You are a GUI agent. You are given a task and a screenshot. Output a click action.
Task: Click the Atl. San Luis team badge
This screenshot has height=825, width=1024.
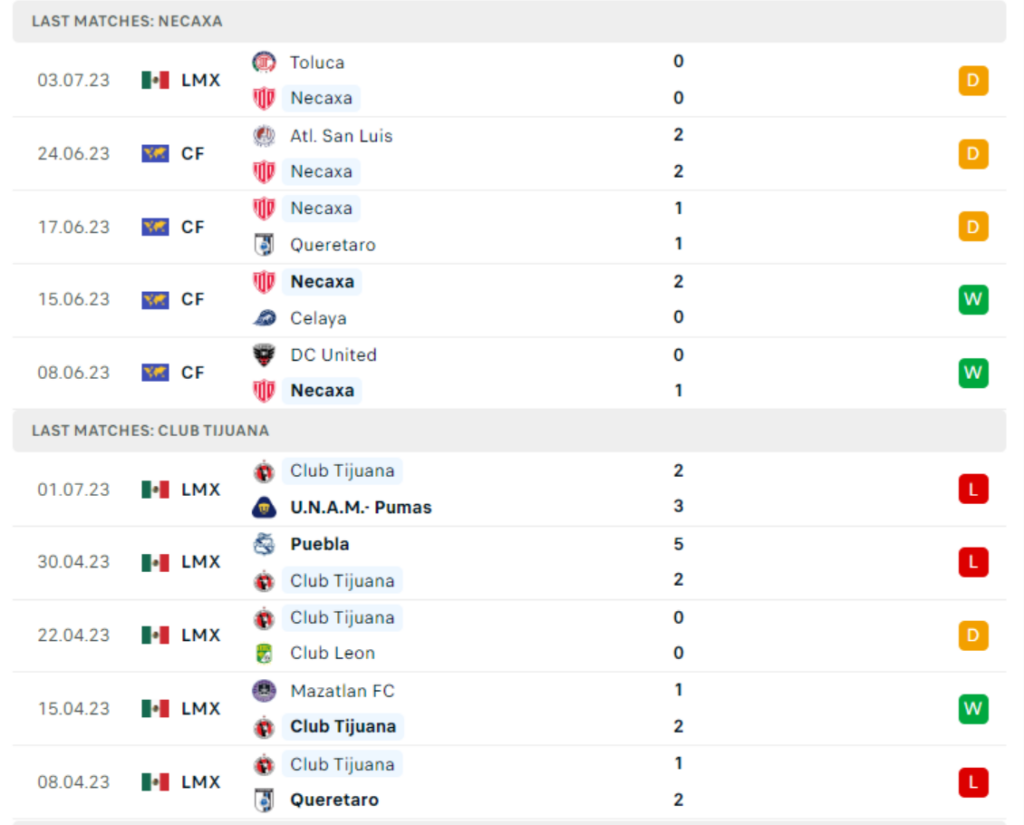[263, 135]
